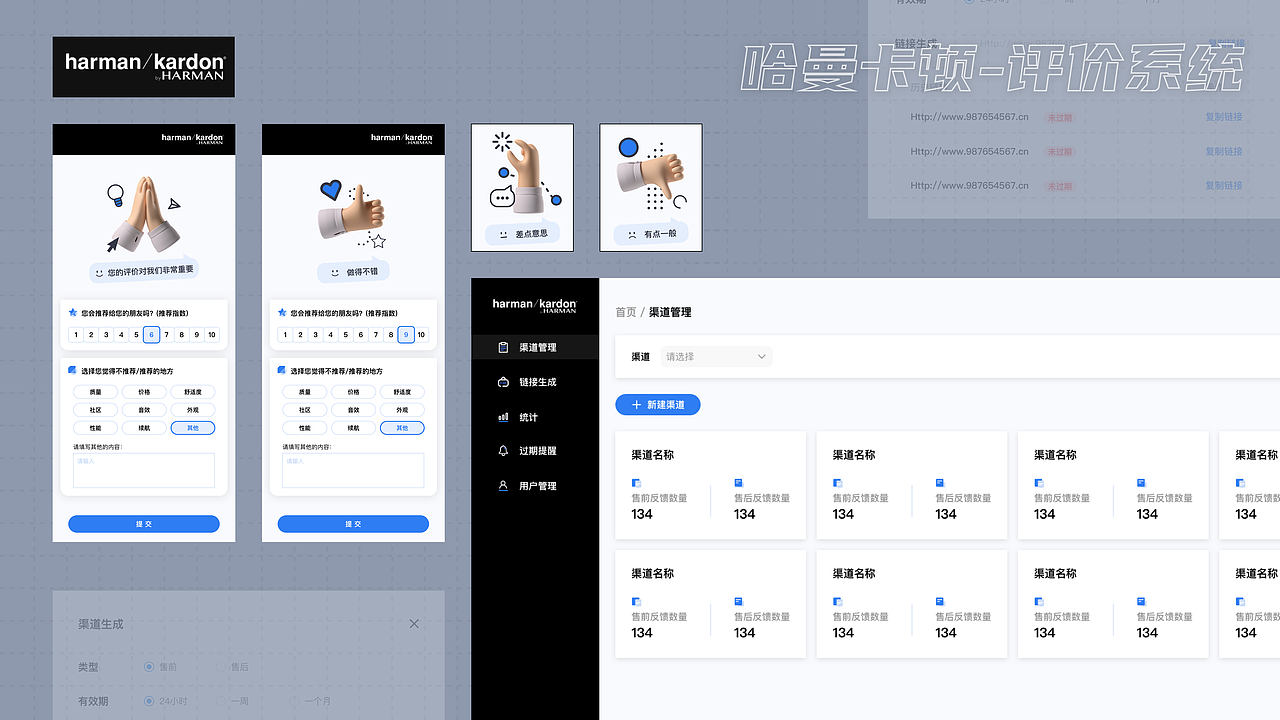Click the smiley icon beside 做得不错
The image size is (1280, 720).
click(335, 272)
